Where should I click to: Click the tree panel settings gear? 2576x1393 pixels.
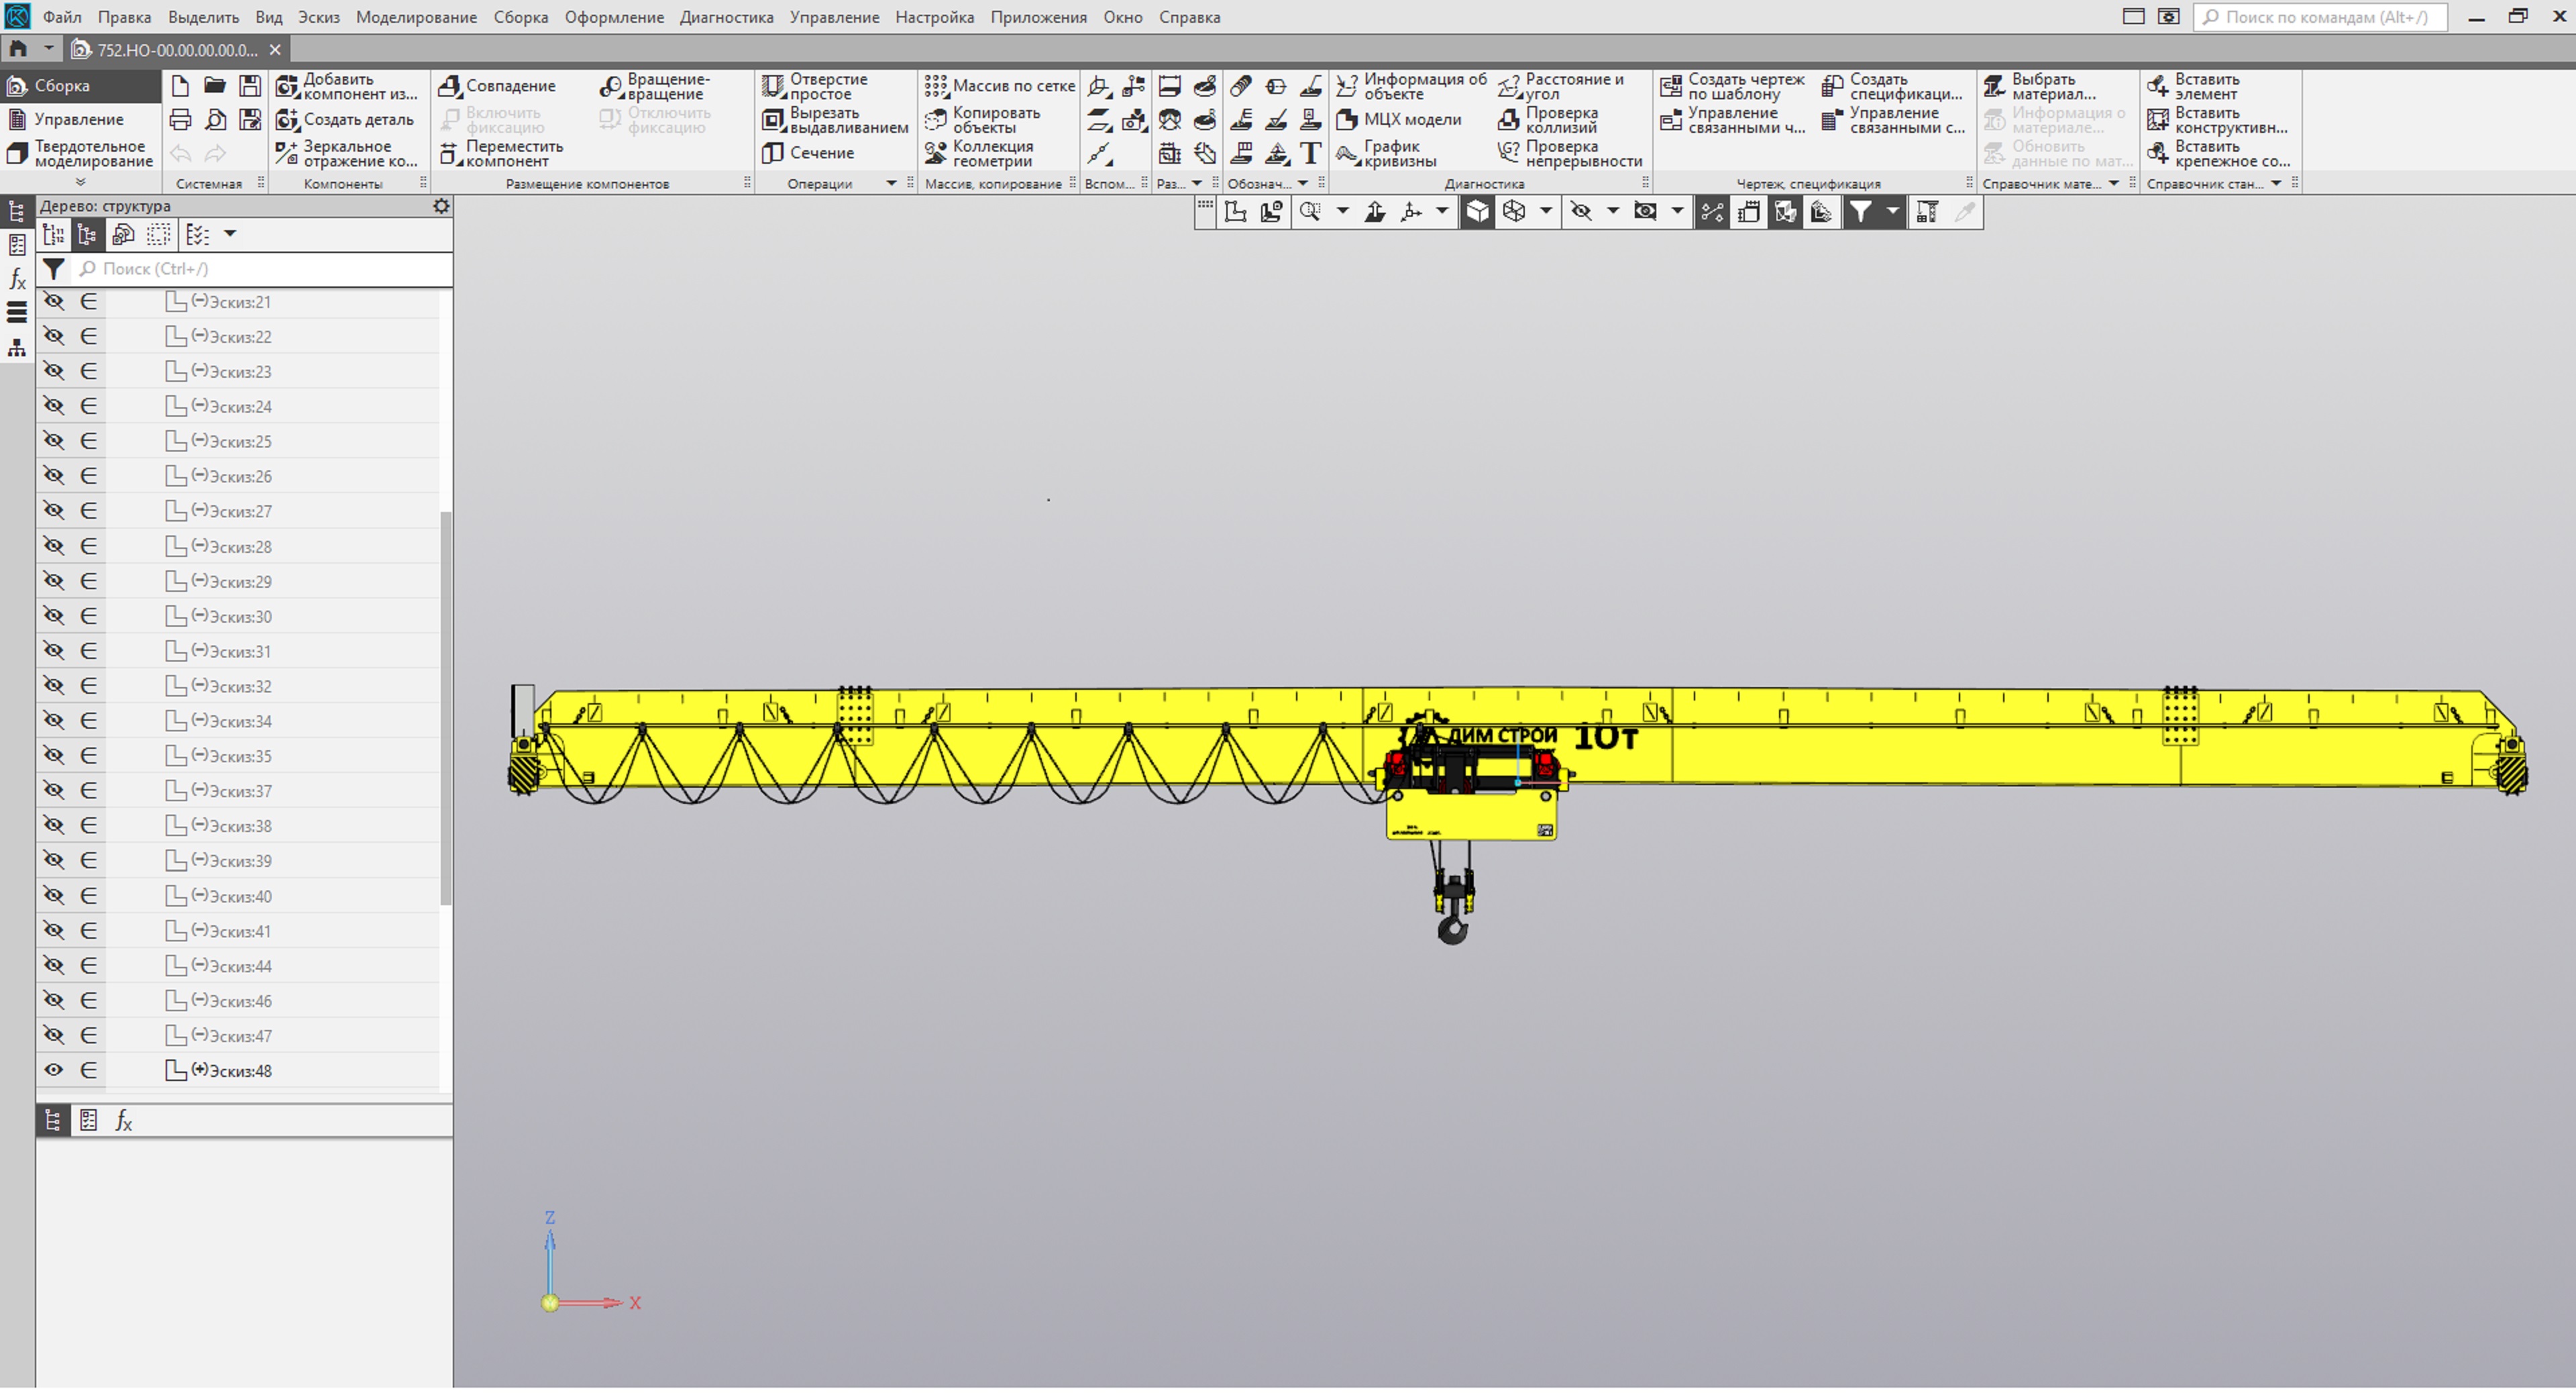coord(441,206)
